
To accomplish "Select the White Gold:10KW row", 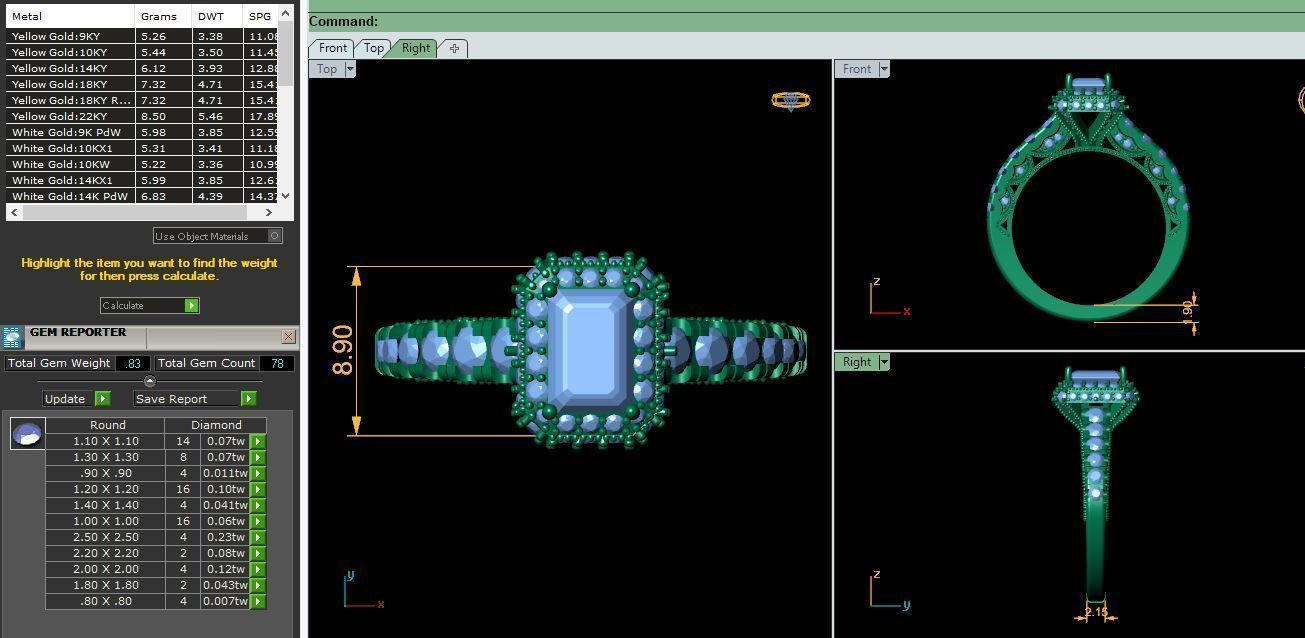I will click(142, 164).
